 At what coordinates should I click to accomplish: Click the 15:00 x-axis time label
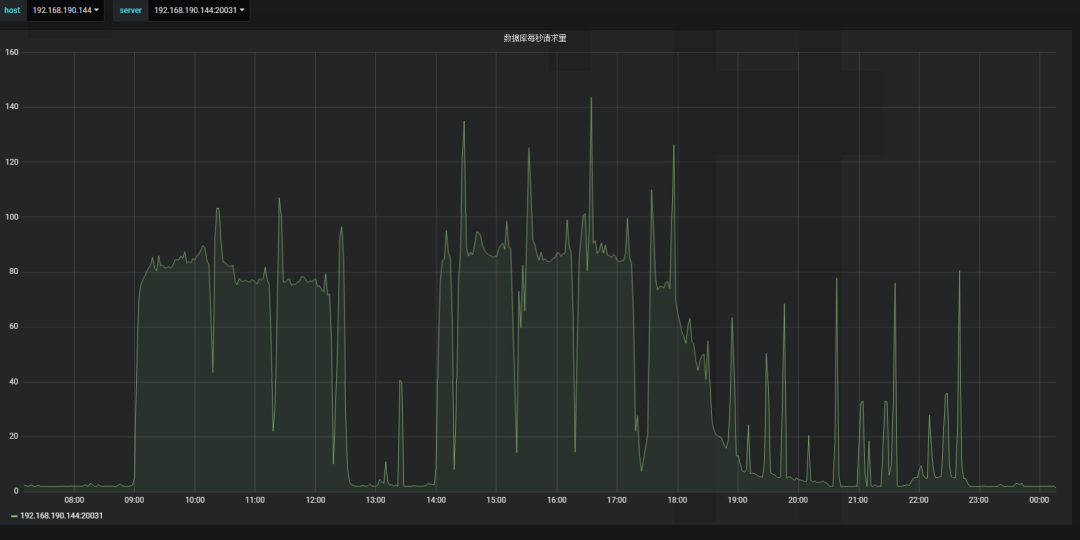496,500
